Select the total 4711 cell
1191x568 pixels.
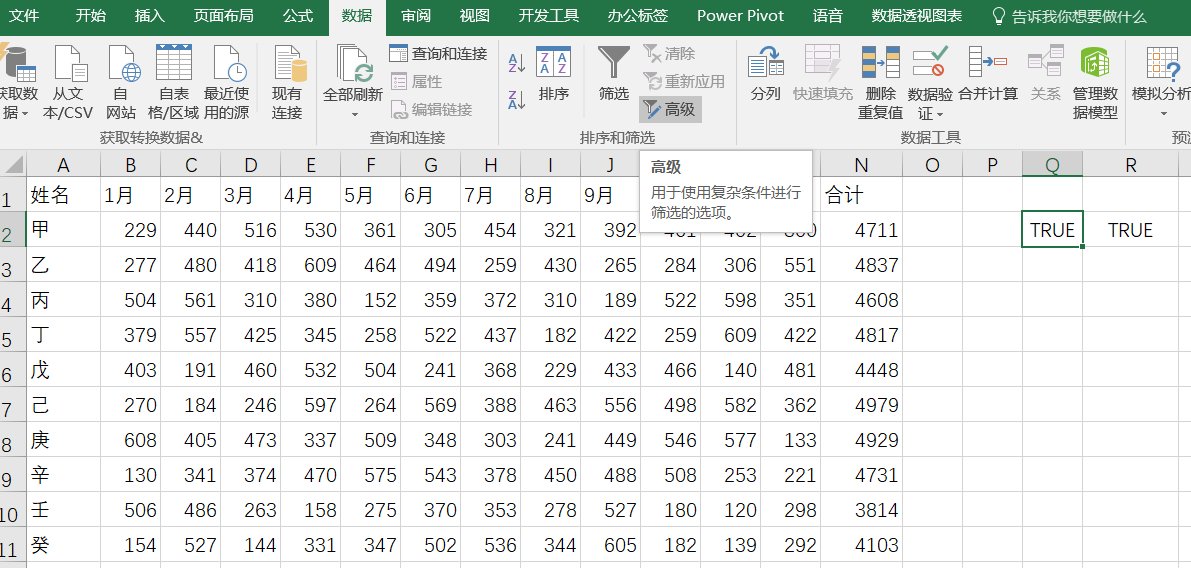(x=861, y=229)
